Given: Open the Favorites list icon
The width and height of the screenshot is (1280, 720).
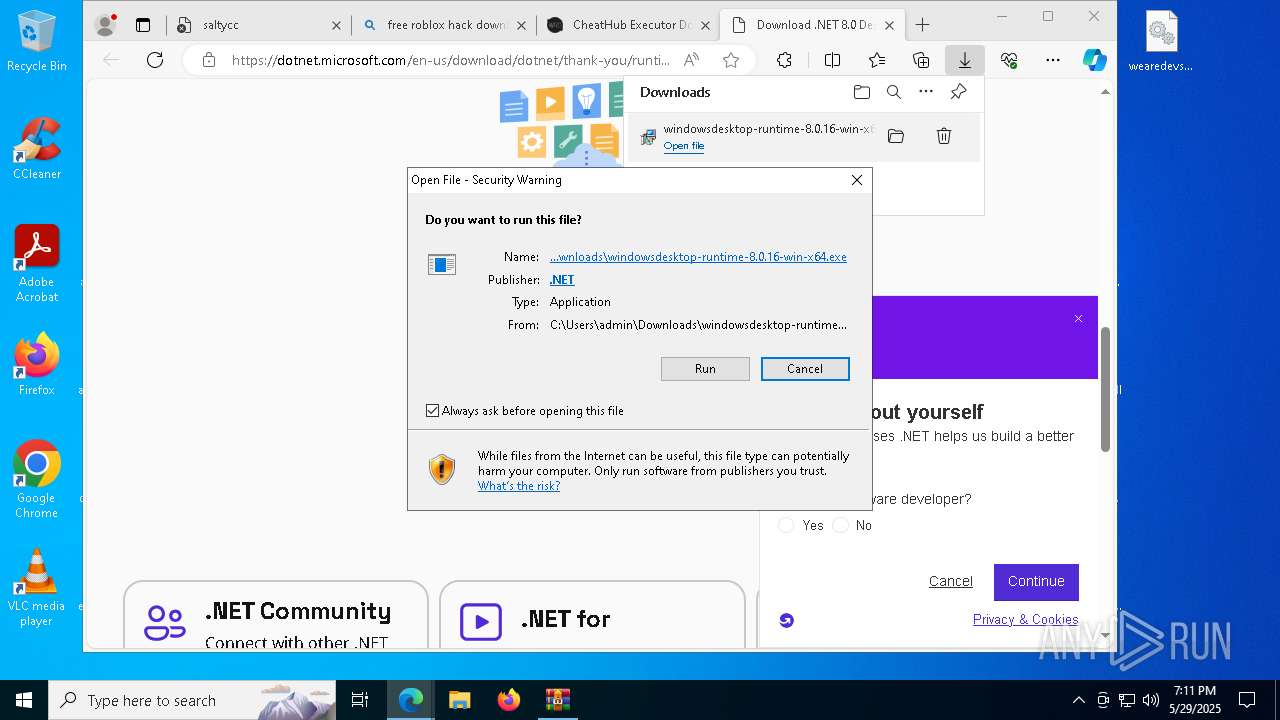Looking at the screenshot, I should click(877, 60).
